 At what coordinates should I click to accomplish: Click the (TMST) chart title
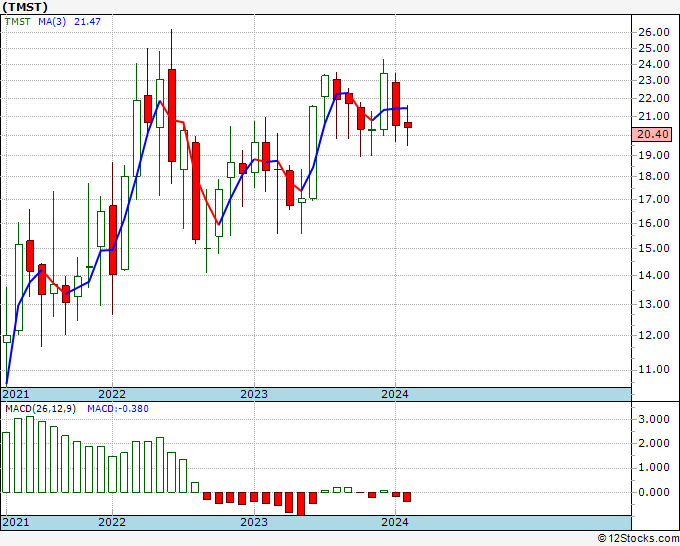[25, 7]
